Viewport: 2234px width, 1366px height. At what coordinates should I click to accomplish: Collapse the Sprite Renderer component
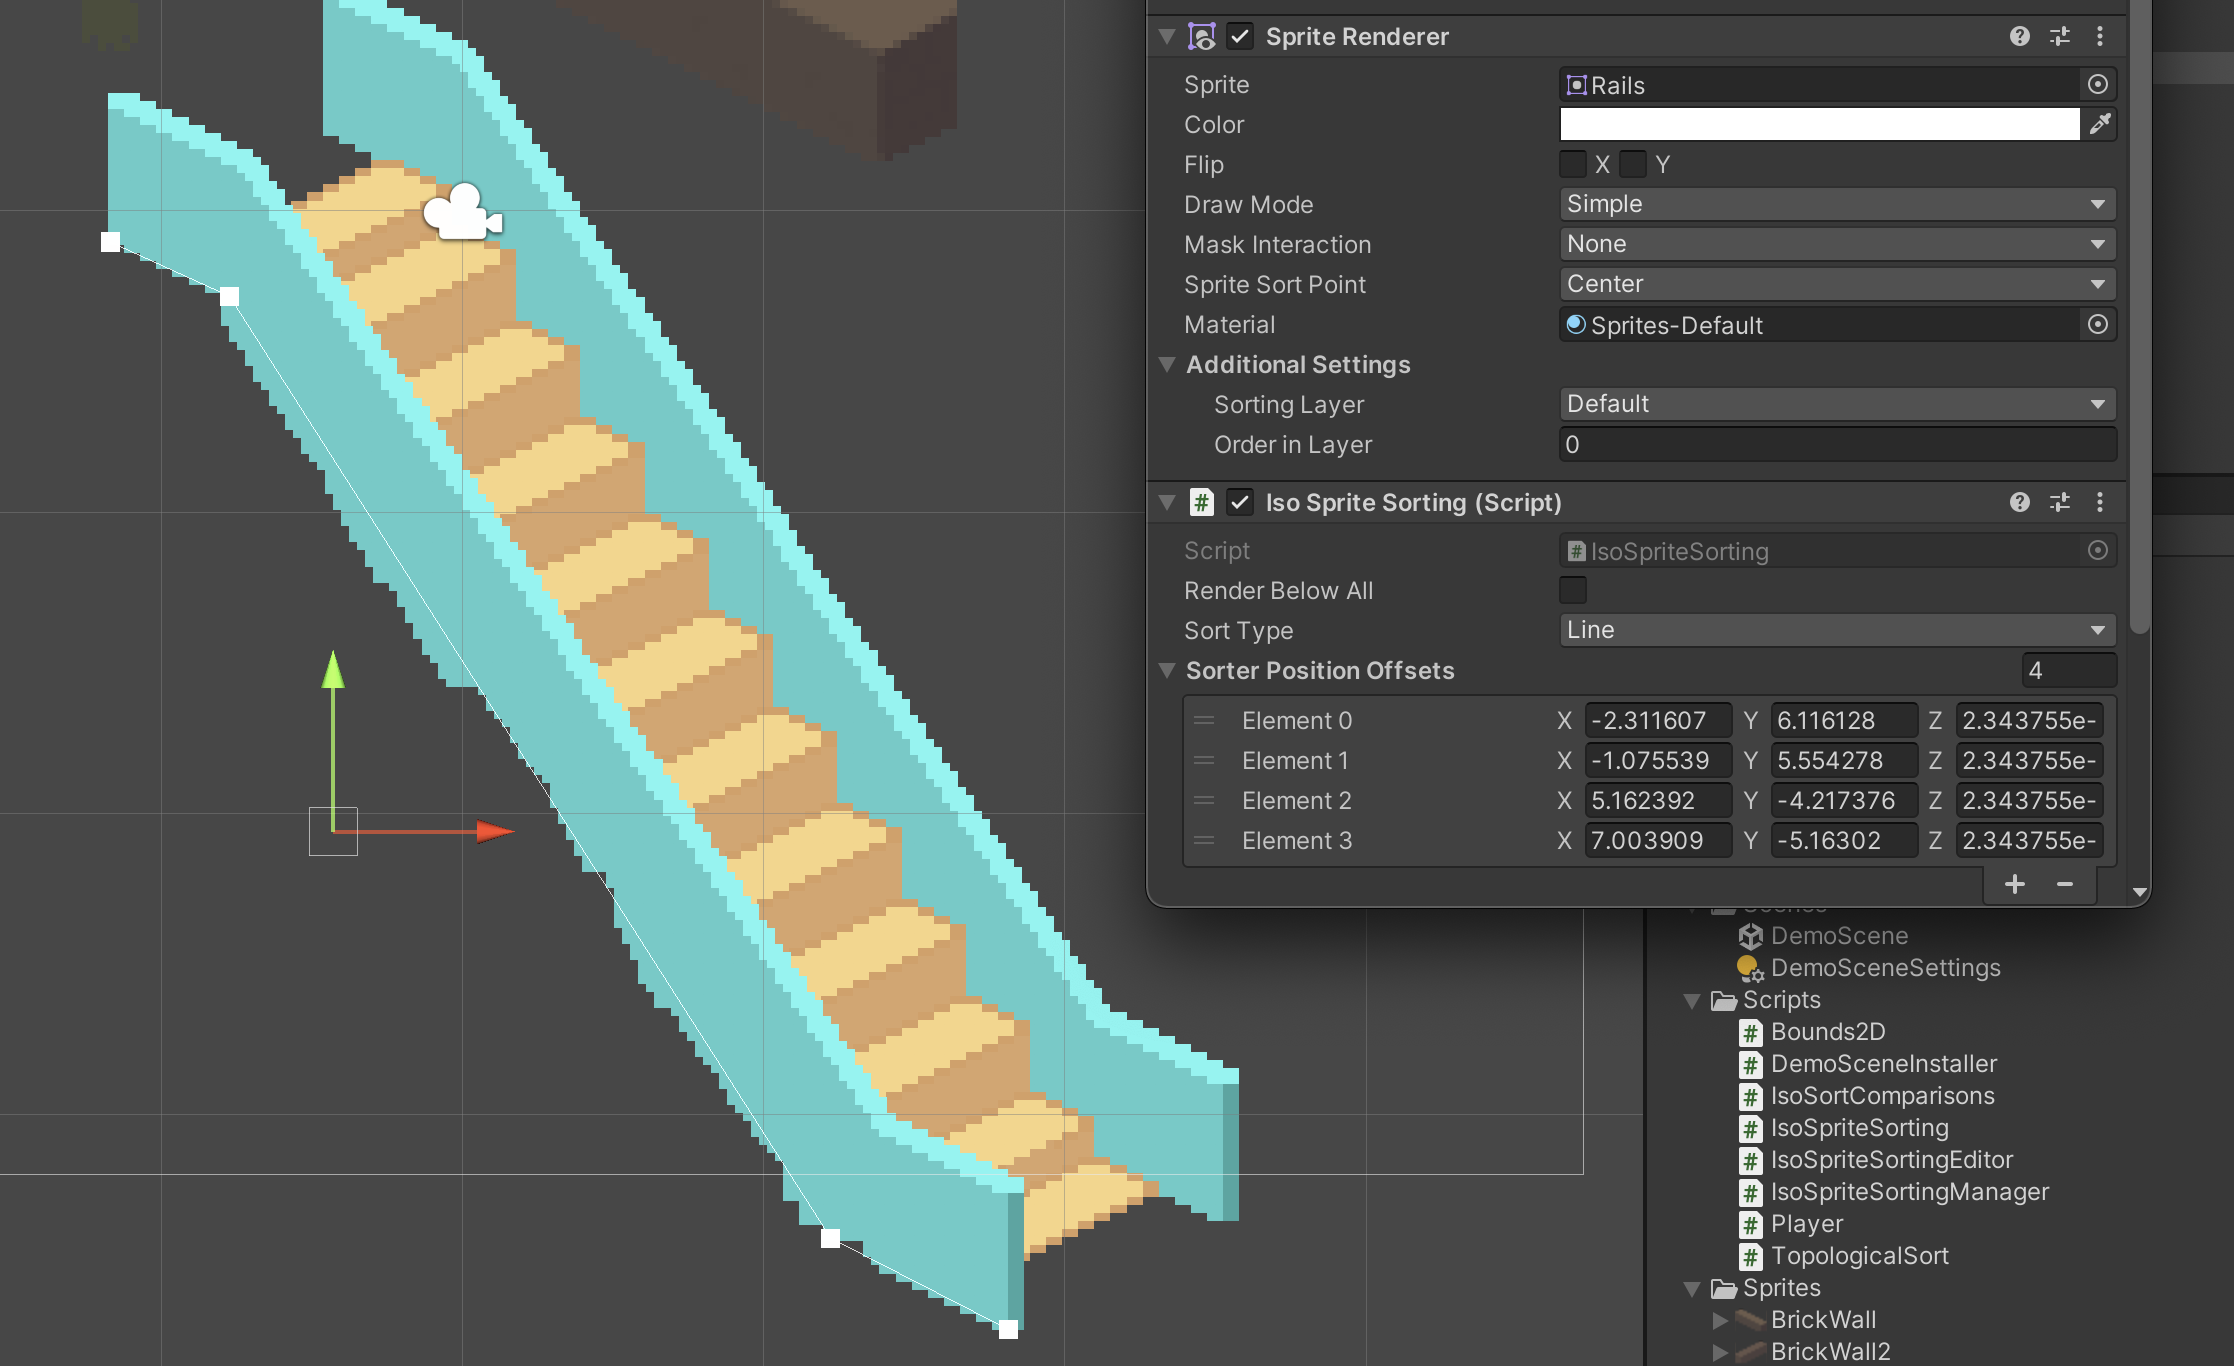point(1167,37)
